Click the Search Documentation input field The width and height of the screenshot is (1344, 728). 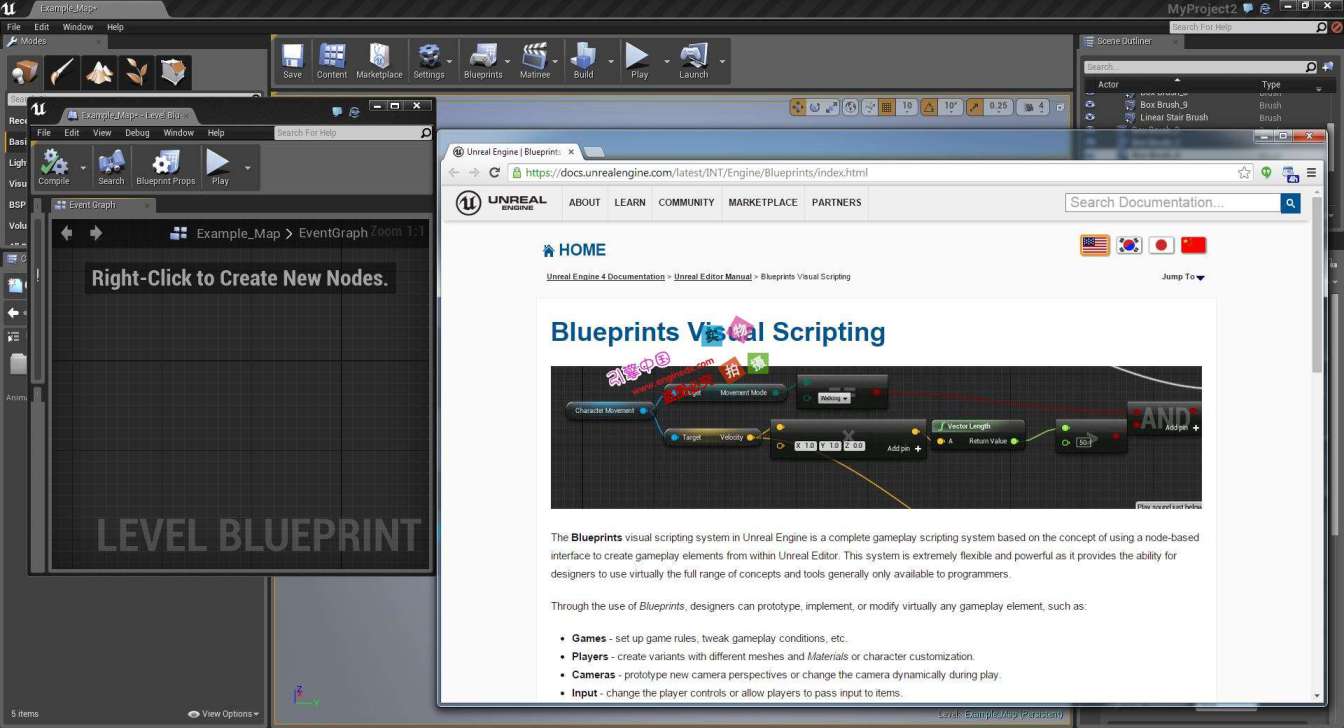tap(1173, 203)
